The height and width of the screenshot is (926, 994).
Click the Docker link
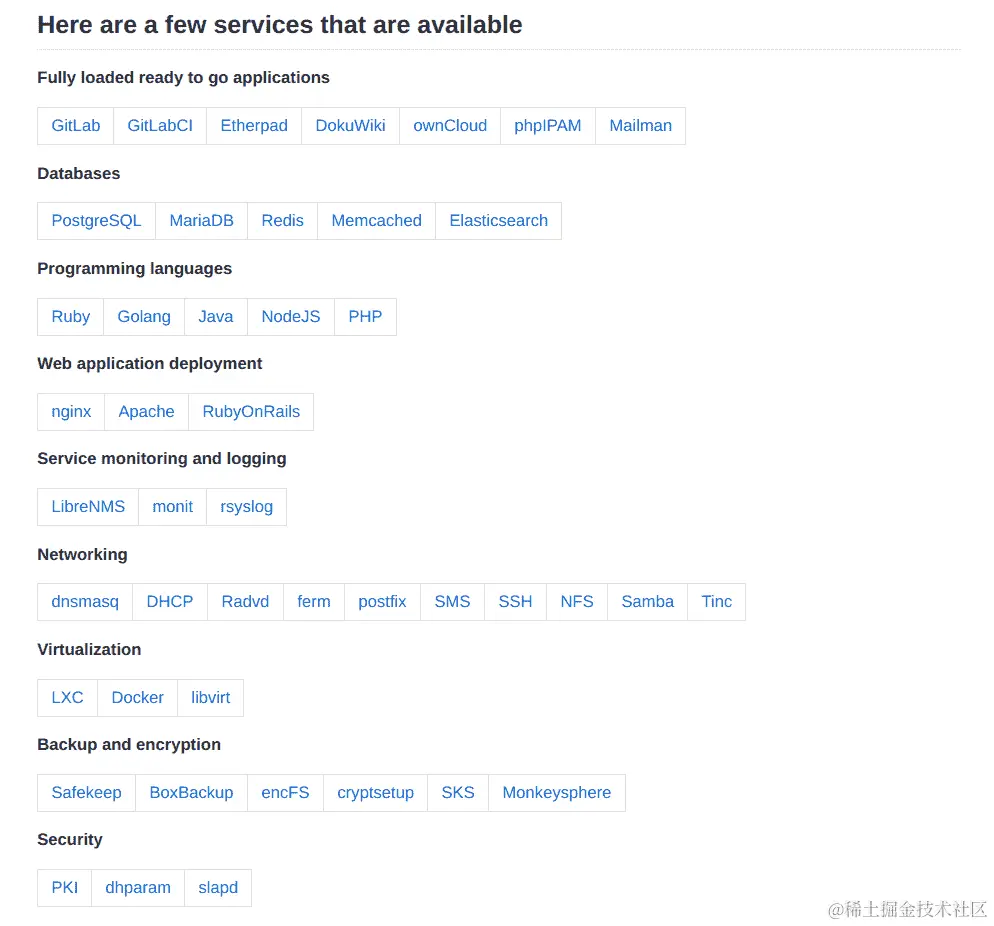(x=138, y=698)
